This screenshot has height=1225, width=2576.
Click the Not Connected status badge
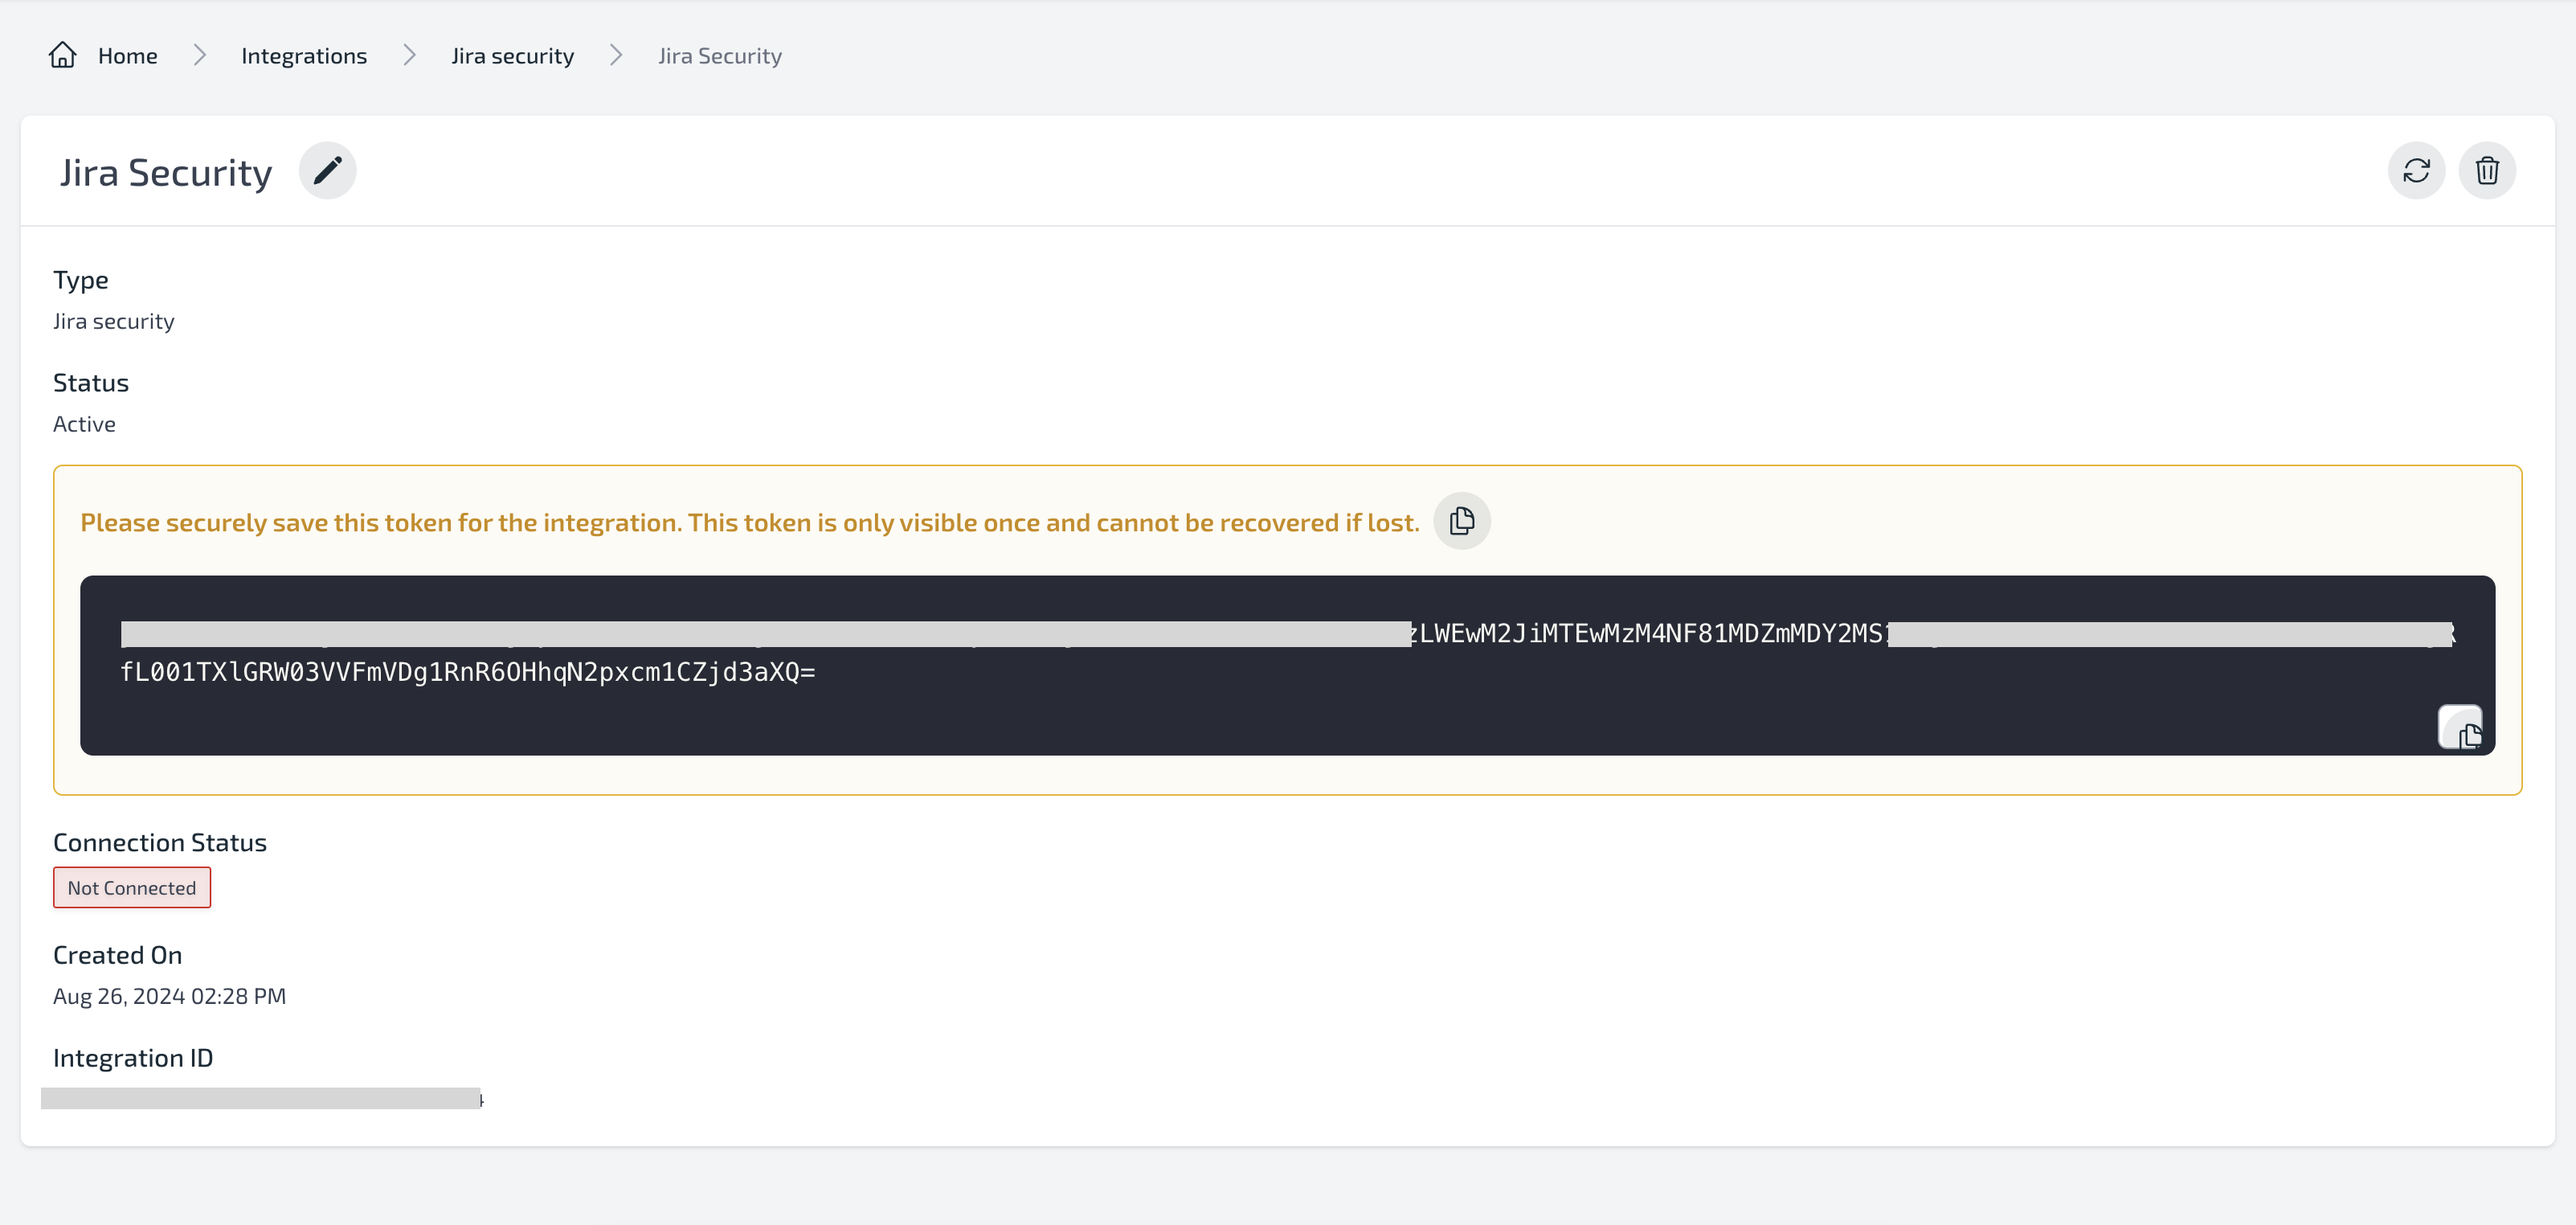[132, 888]
